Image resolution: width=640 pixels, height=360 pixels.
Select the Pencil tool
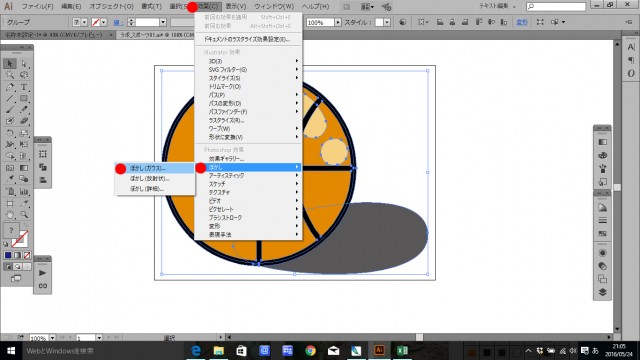pos(24,110)
